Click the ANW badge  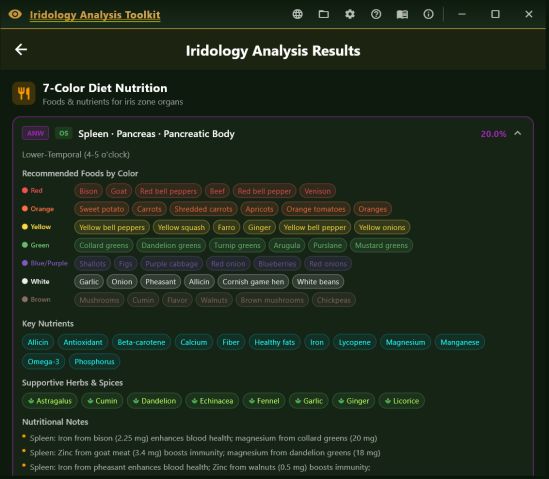(x=35, y=133)
